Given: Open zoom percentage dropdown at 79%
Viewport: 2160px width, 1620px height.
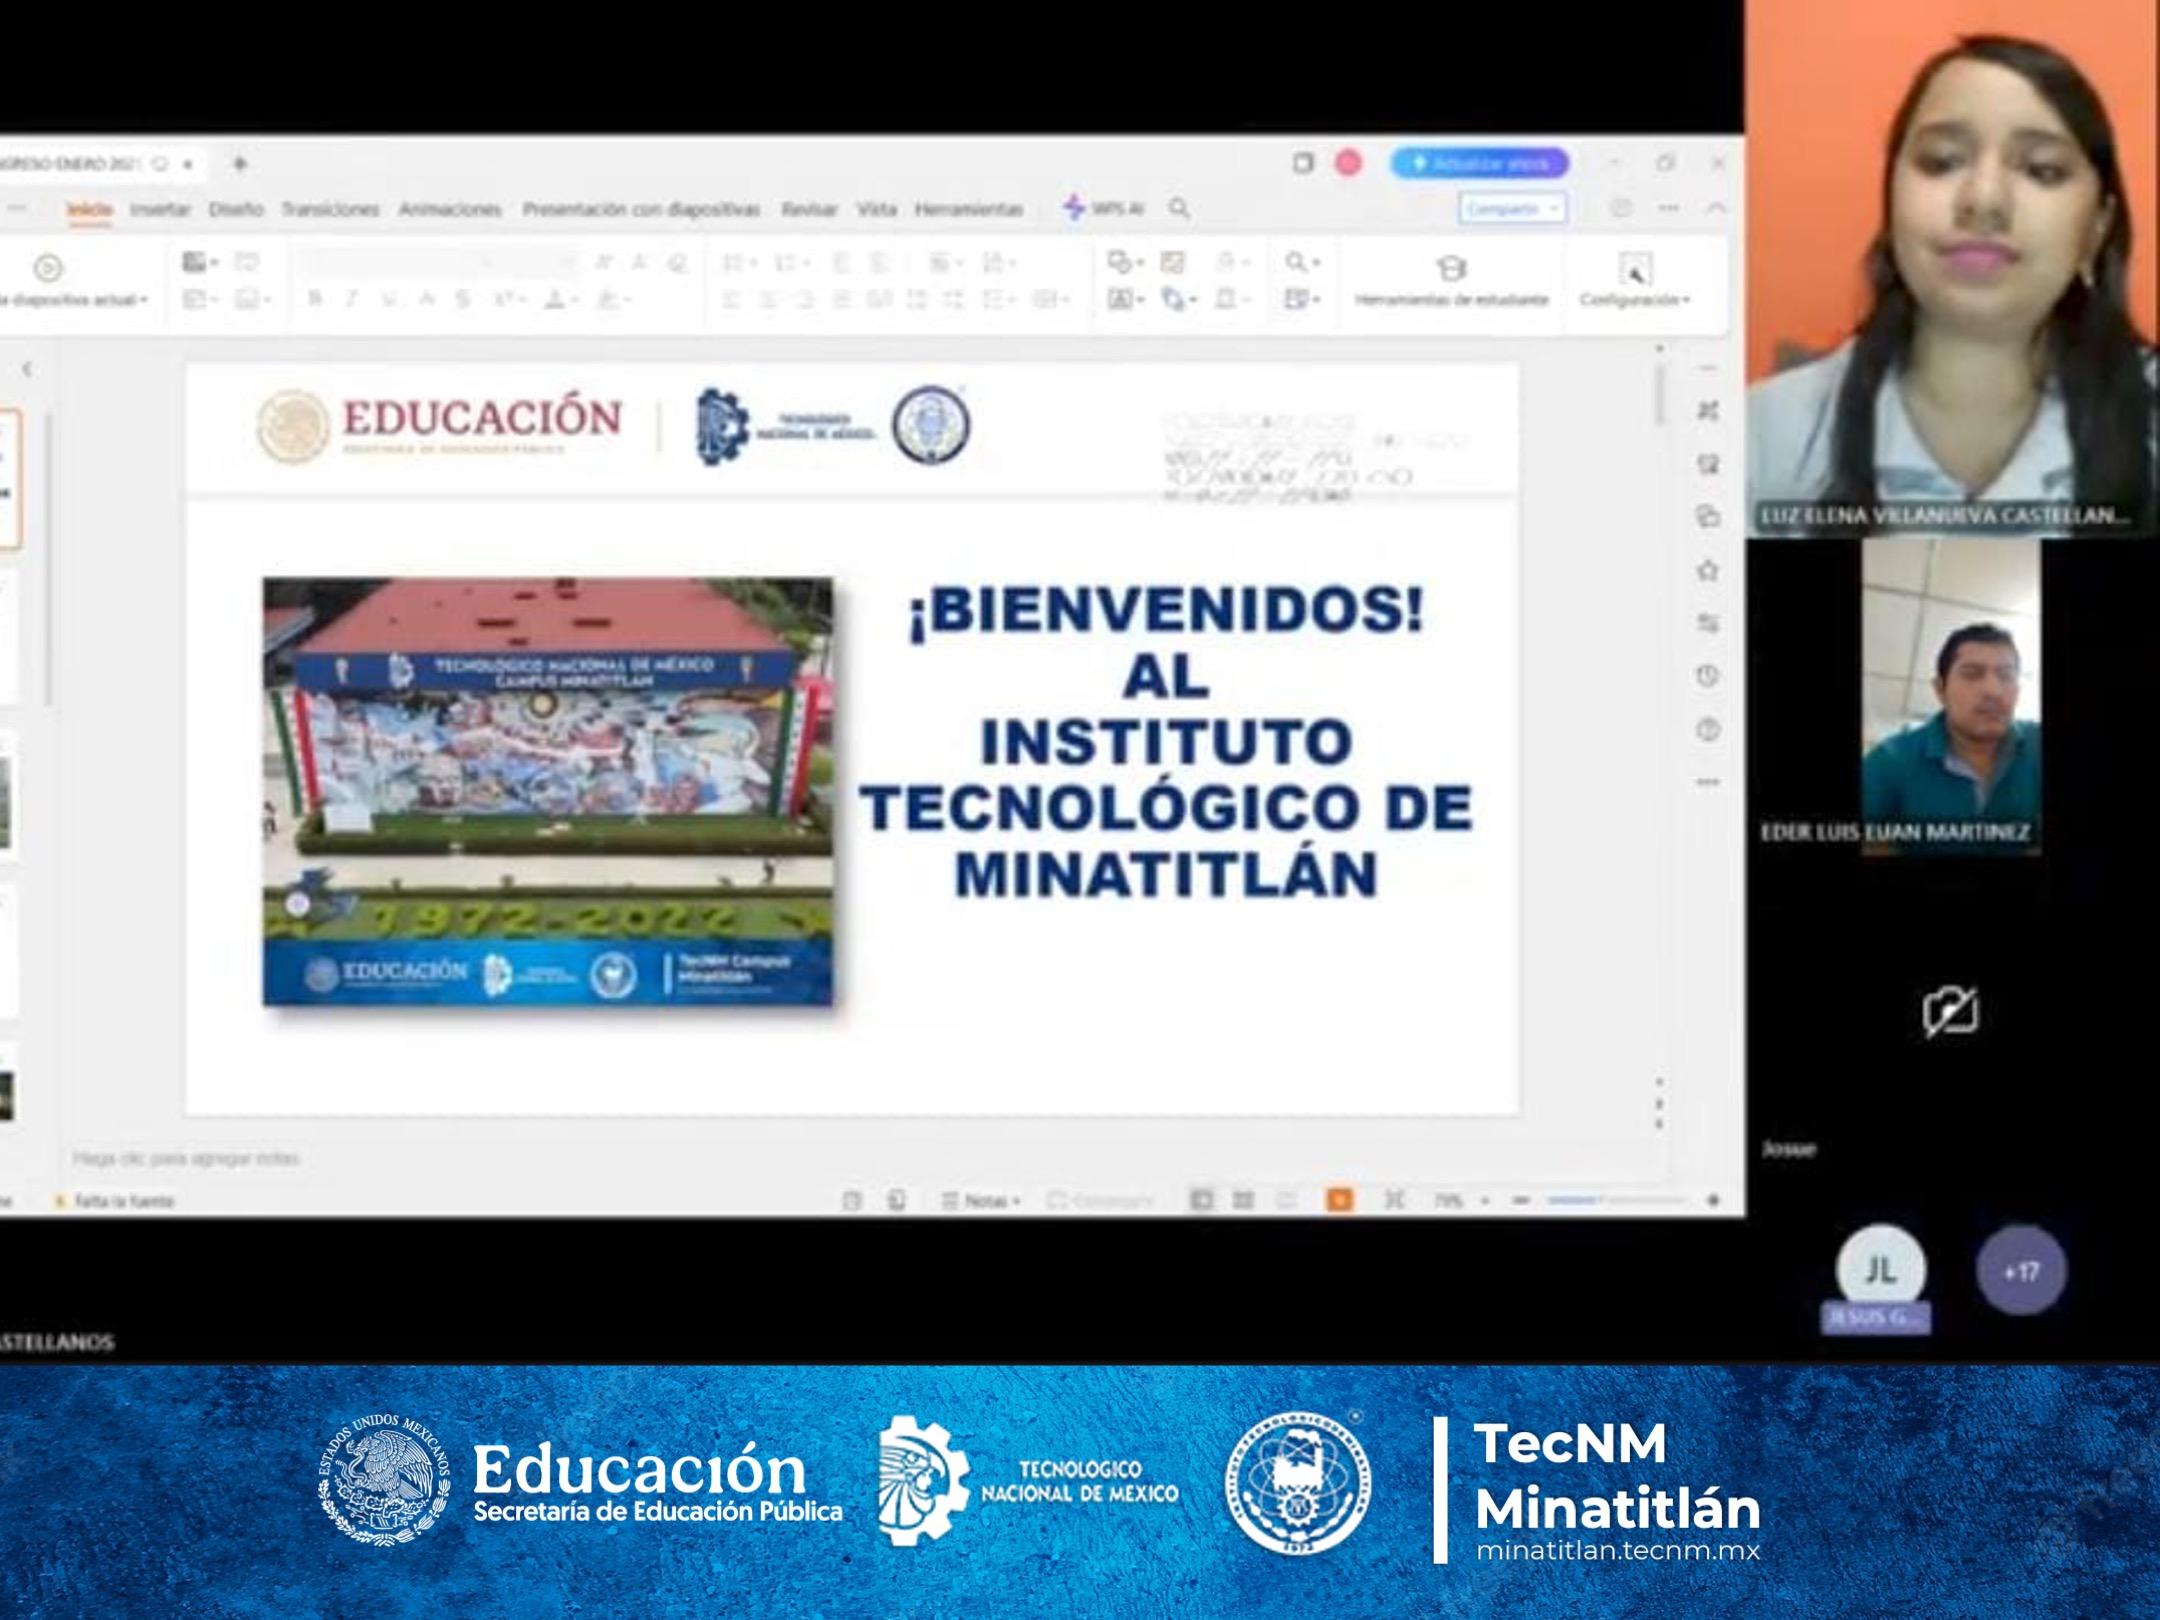Looking at the screenshot, I should (x=1461, y=1200).
